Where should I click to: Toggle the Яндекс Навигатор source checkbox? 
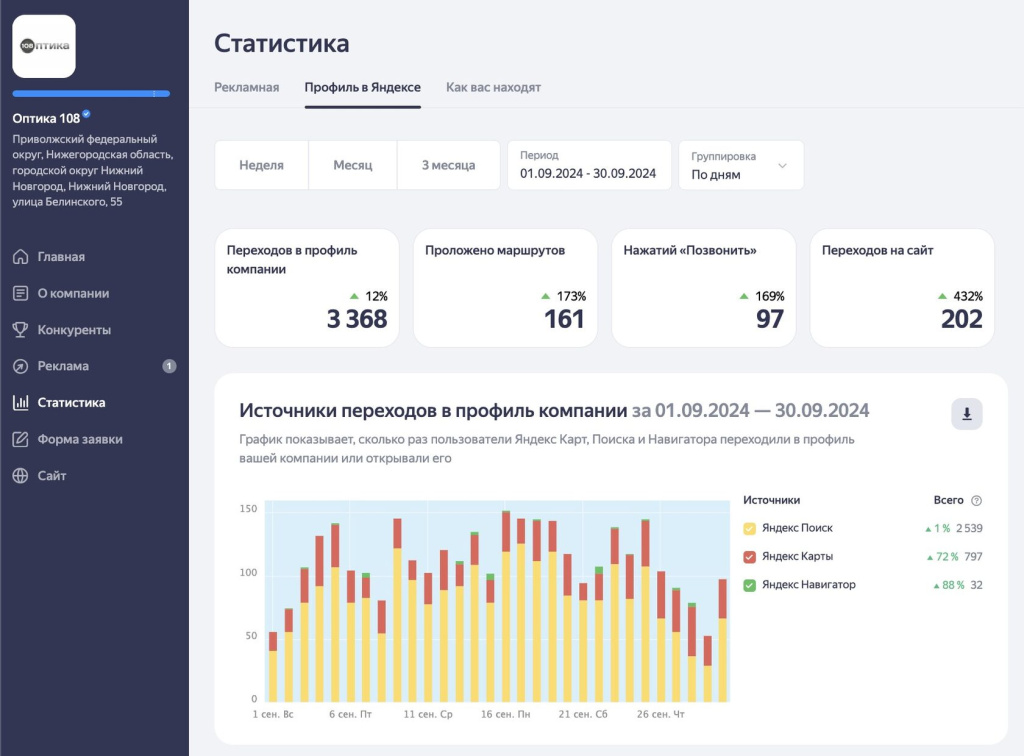750,585
